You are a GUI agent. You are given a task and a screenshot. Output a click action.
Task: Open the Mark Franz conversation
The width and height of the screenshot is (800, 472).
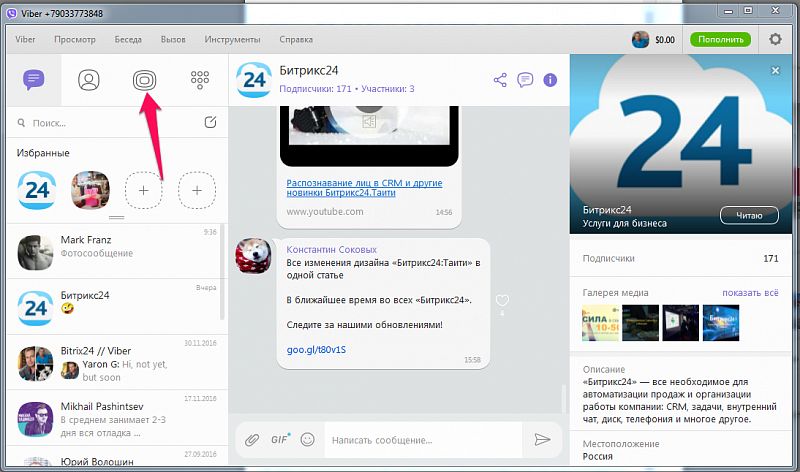pos(117,251)
